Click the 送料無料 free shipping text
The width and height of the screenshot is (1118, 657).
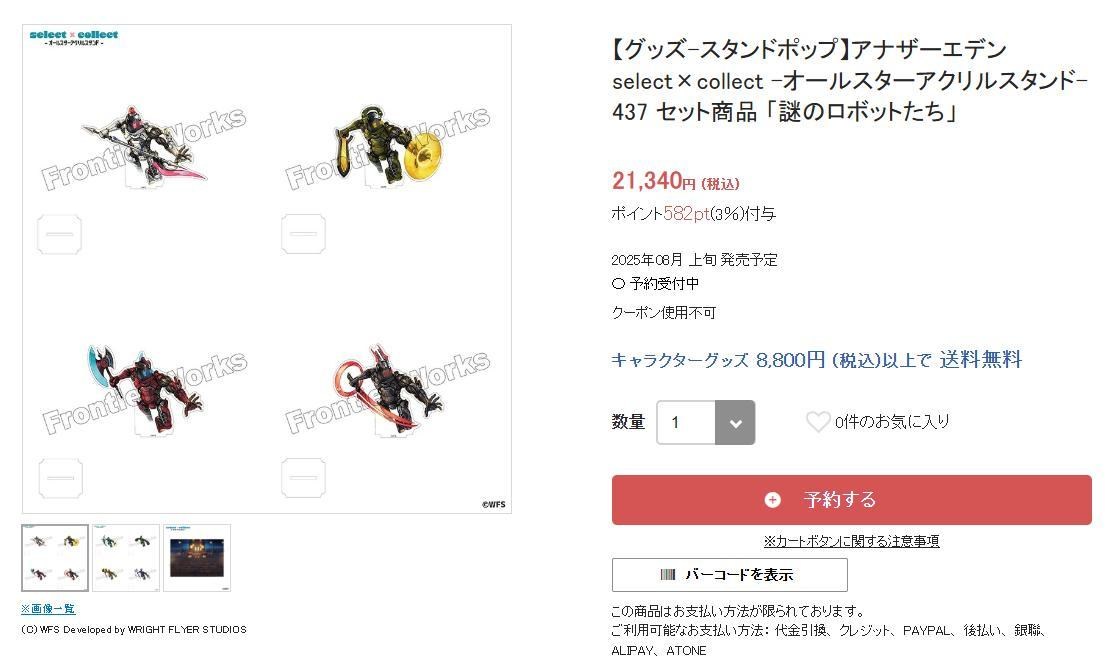980,360
